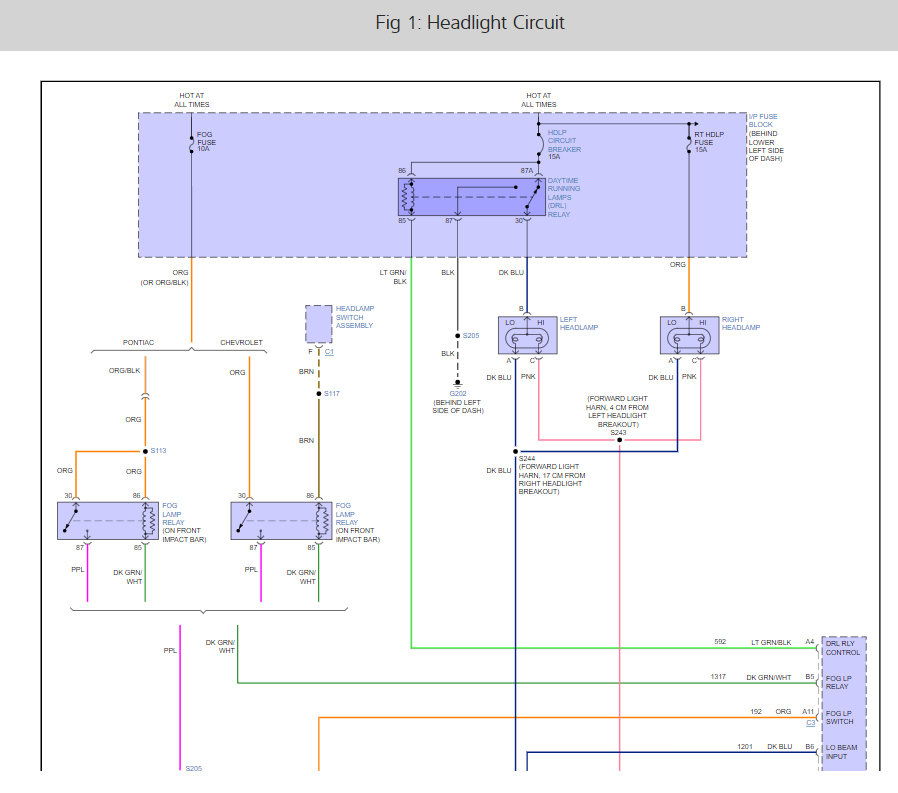Click the S243 splice label

618,433
